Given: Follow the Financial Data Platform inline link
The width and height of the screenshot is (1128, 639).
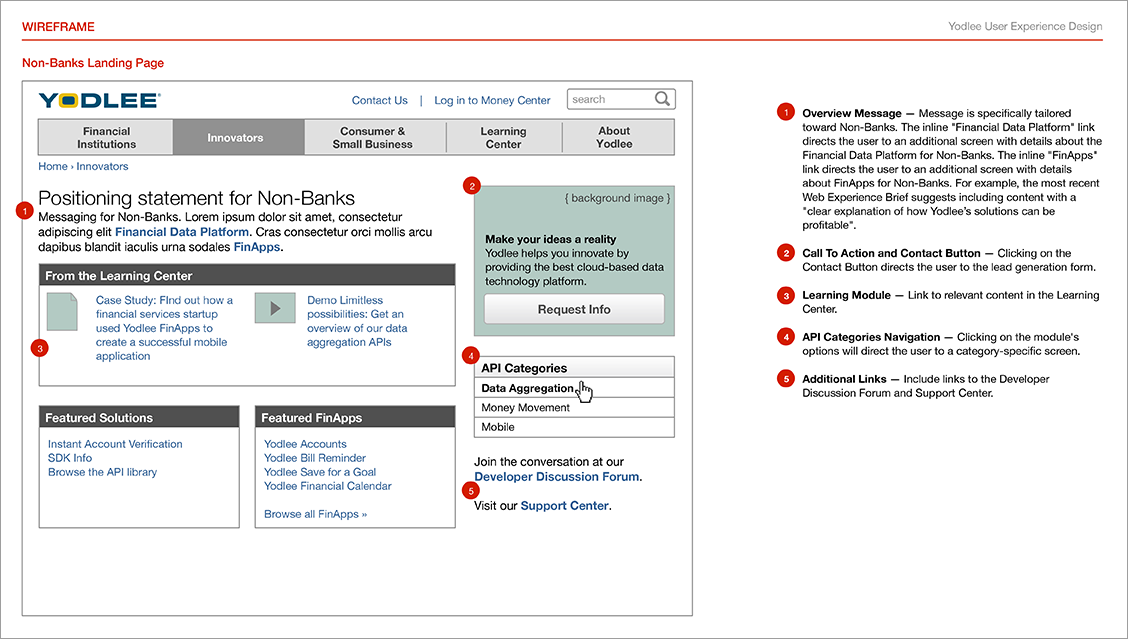Looking at the screenshot, I should point(182,232).
